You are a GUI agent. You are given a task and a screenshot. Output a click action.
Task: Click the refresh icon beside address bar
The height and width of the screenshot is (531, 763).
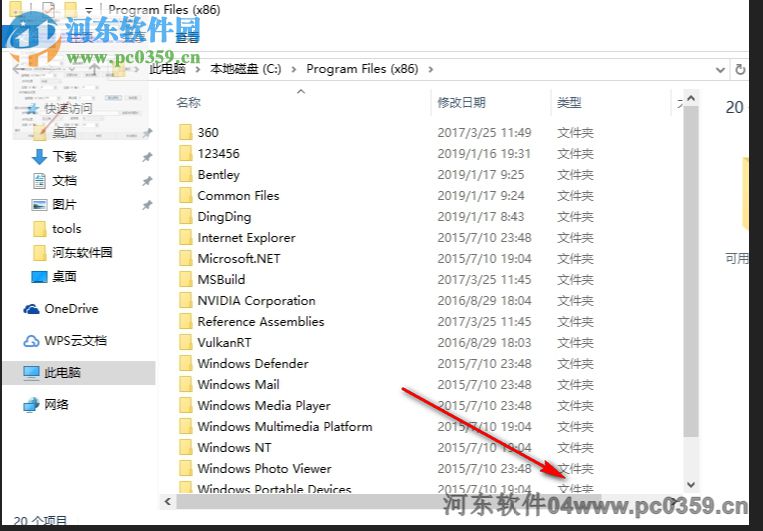coord(740,69)
